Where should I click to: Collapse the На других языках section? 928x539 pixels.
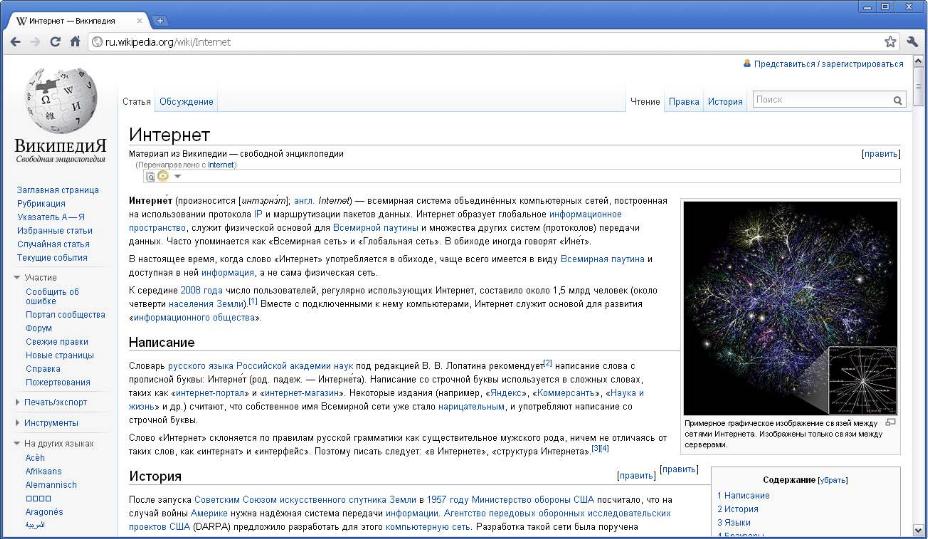[17, 443]
